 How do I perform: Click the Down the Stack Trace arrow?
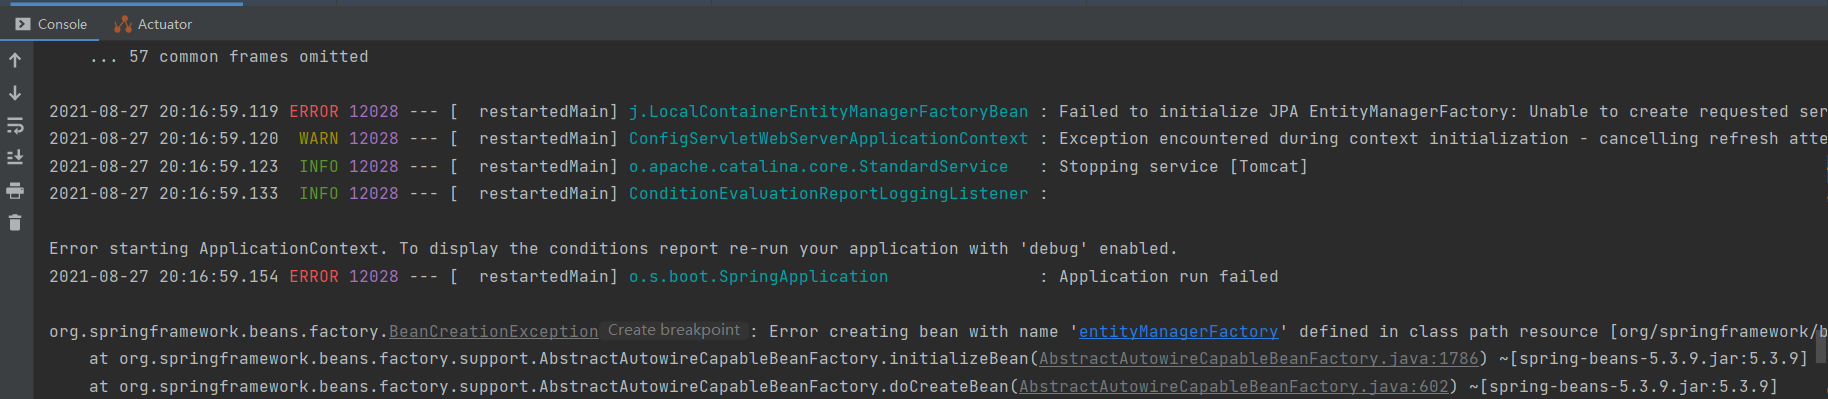click(x=15, y=93)
